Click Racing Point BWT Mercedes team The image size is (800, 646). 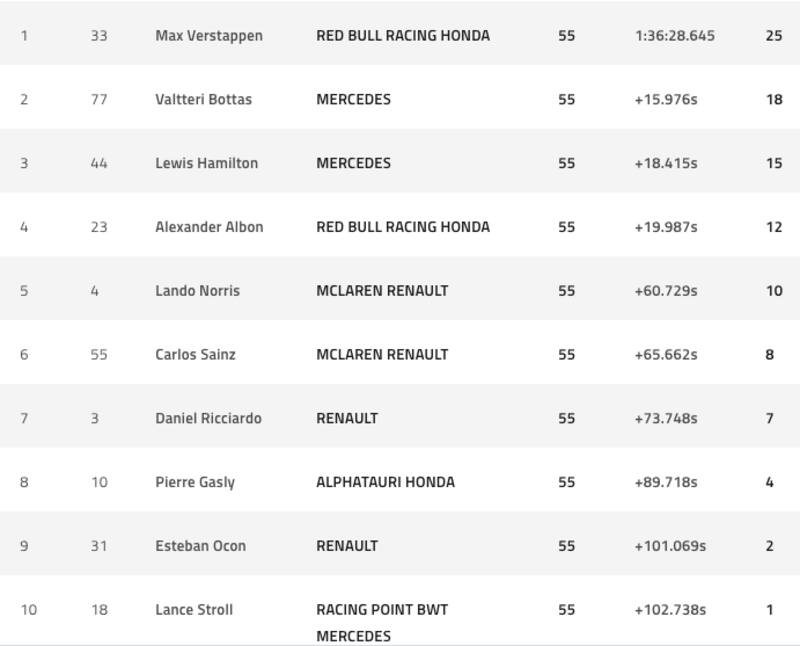tap(381, 622)
